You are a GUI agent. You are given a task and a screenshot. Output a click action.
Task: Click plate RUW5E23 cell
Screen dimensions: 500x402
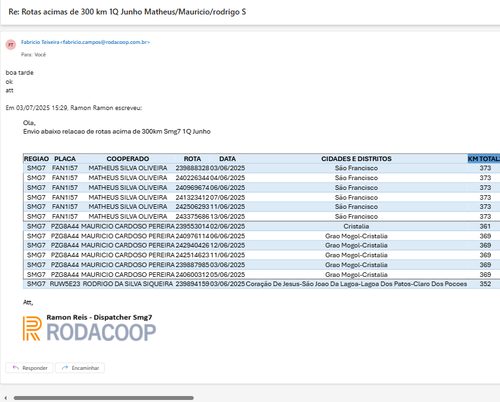click(x=65, y=284)
